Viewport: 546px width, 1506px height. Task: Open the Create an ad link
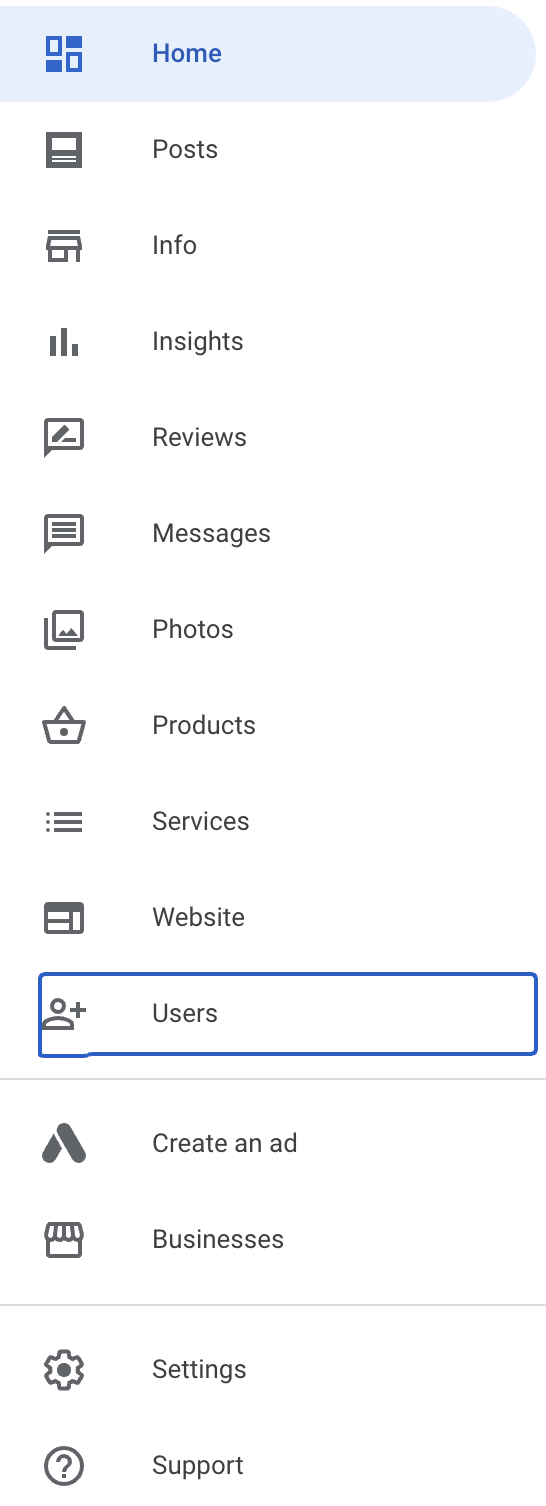click(x=225, y=1143)
